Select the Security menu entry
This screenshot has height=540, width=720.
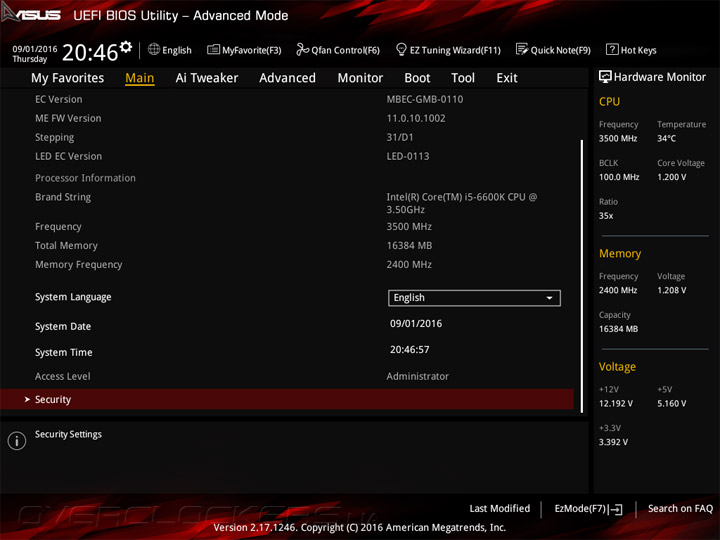pos(287,399)
